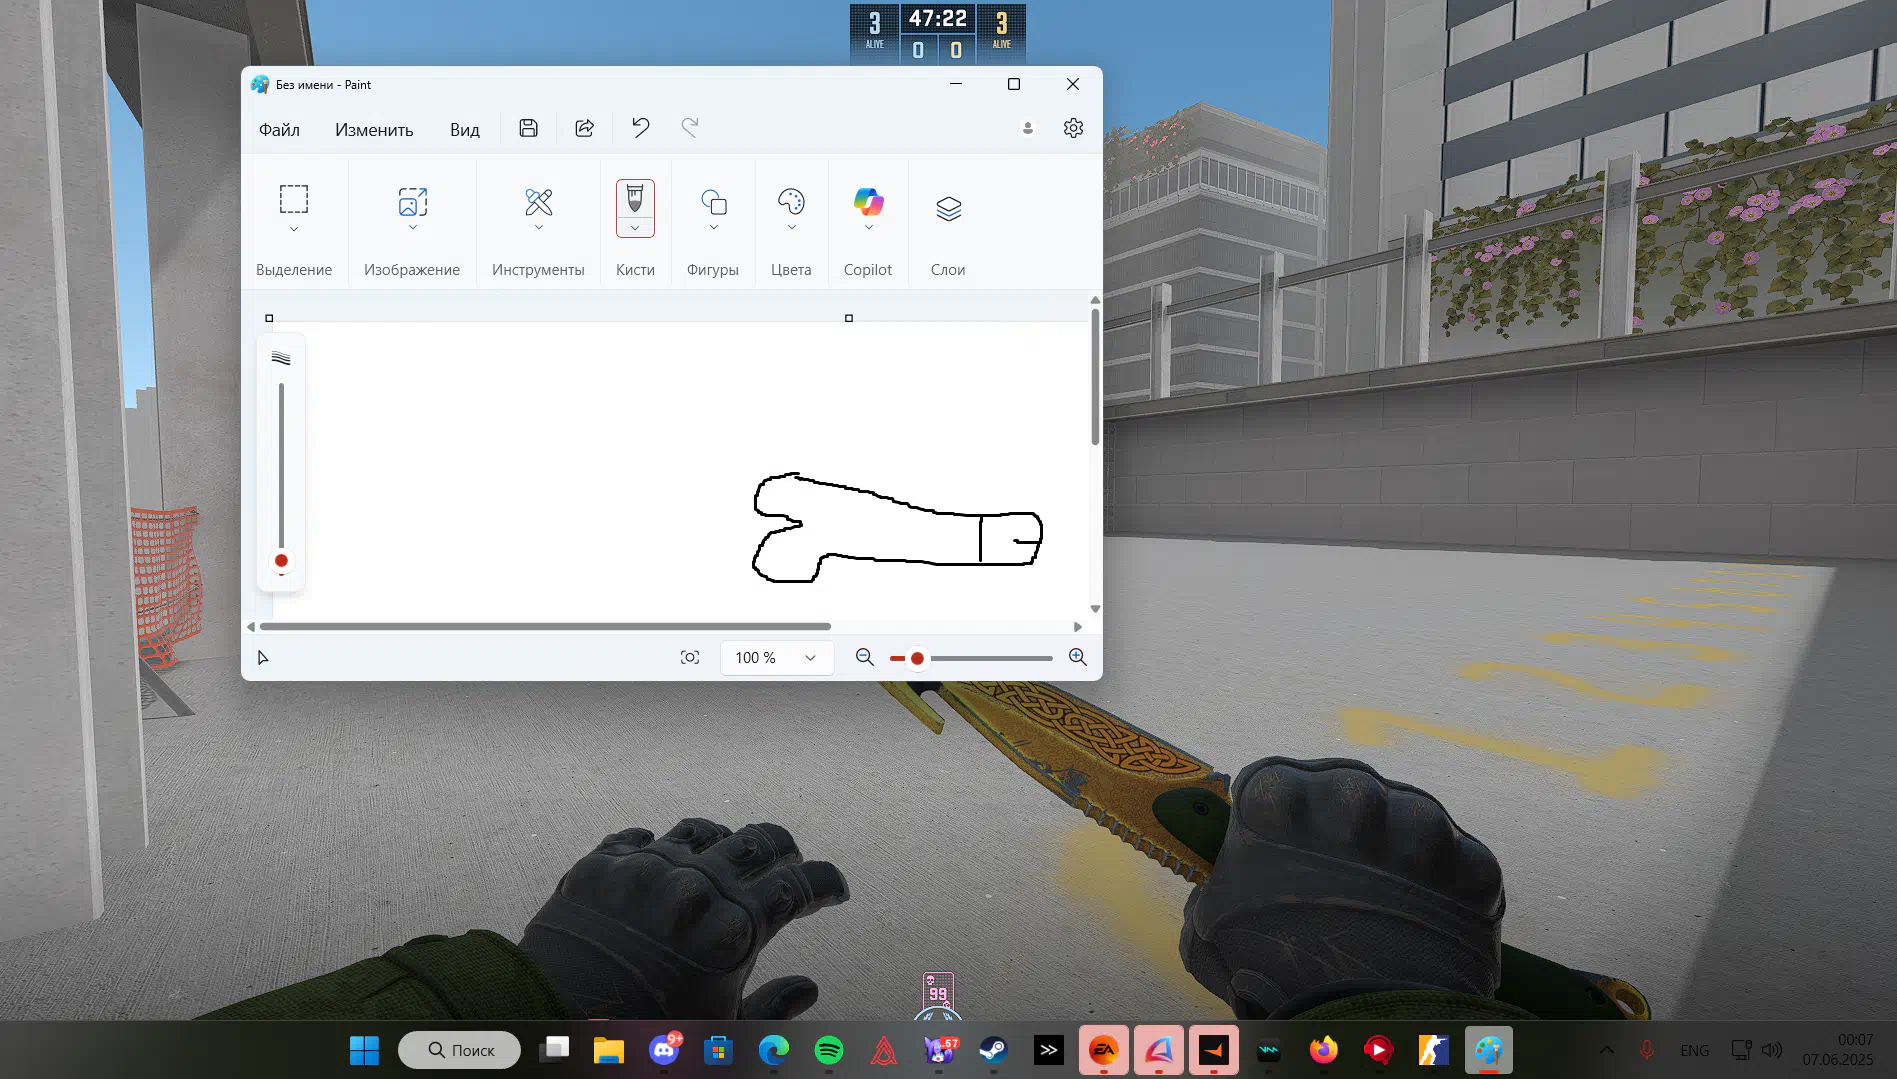Open File Explorer from the taskbar
The image size is (1897, 1079).
pos(609,1050)
